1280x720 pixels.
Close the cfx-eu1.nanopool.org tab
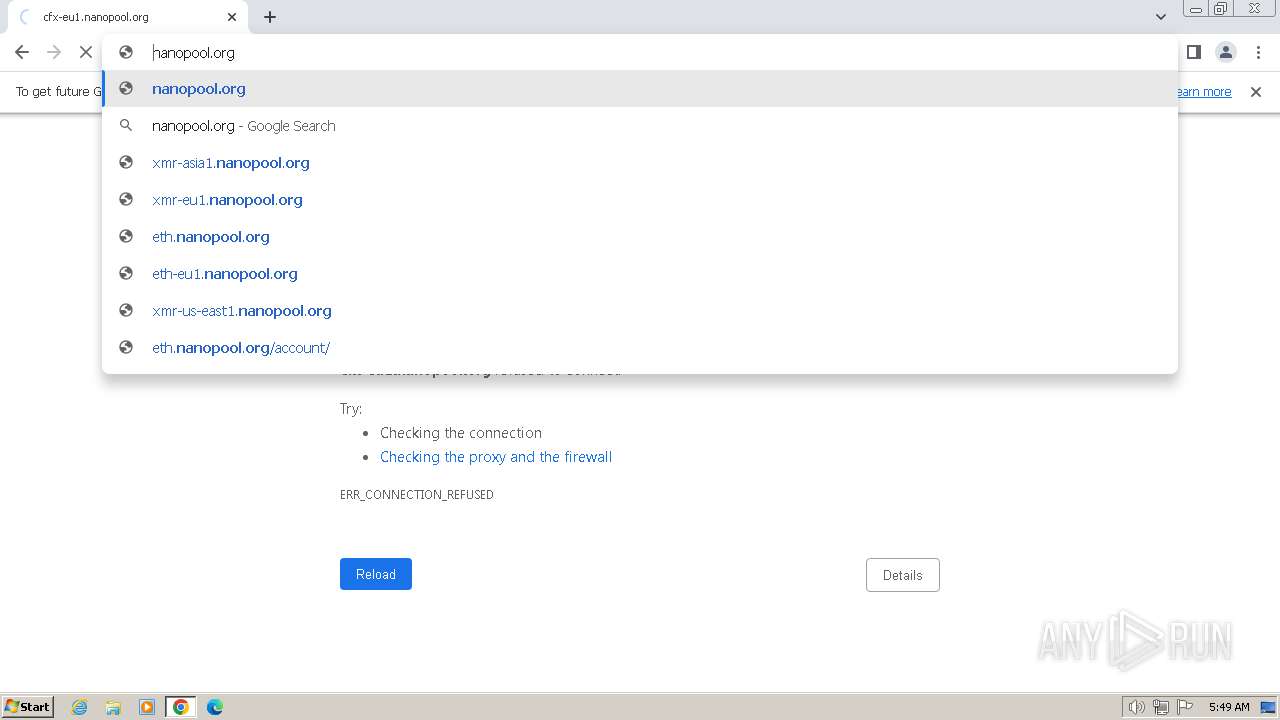(232, 17)
